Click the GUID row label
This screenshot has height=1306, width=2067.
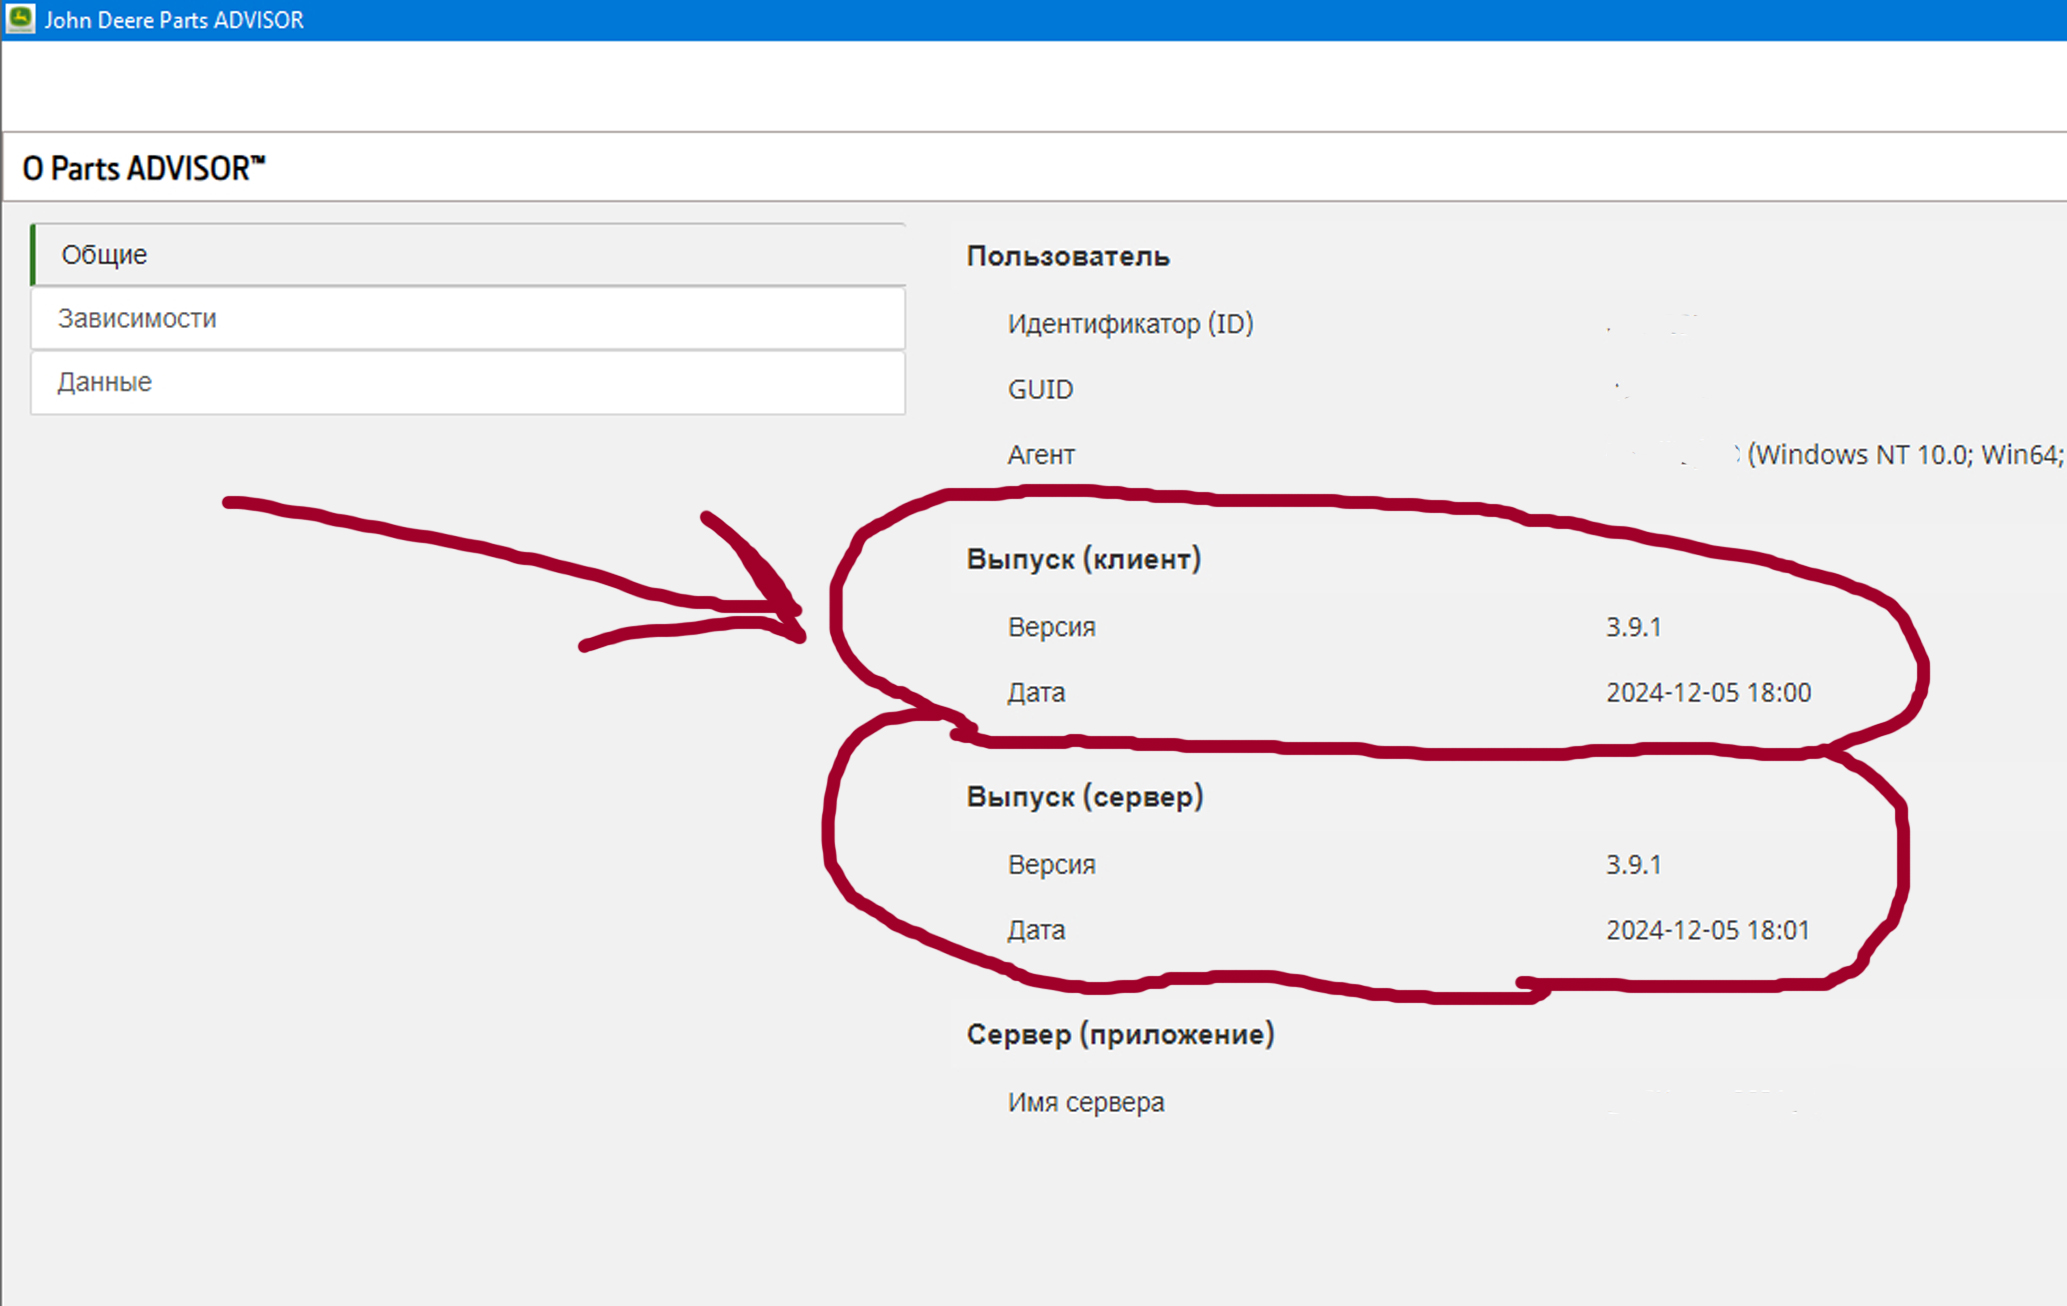(x=1040, y=390)
